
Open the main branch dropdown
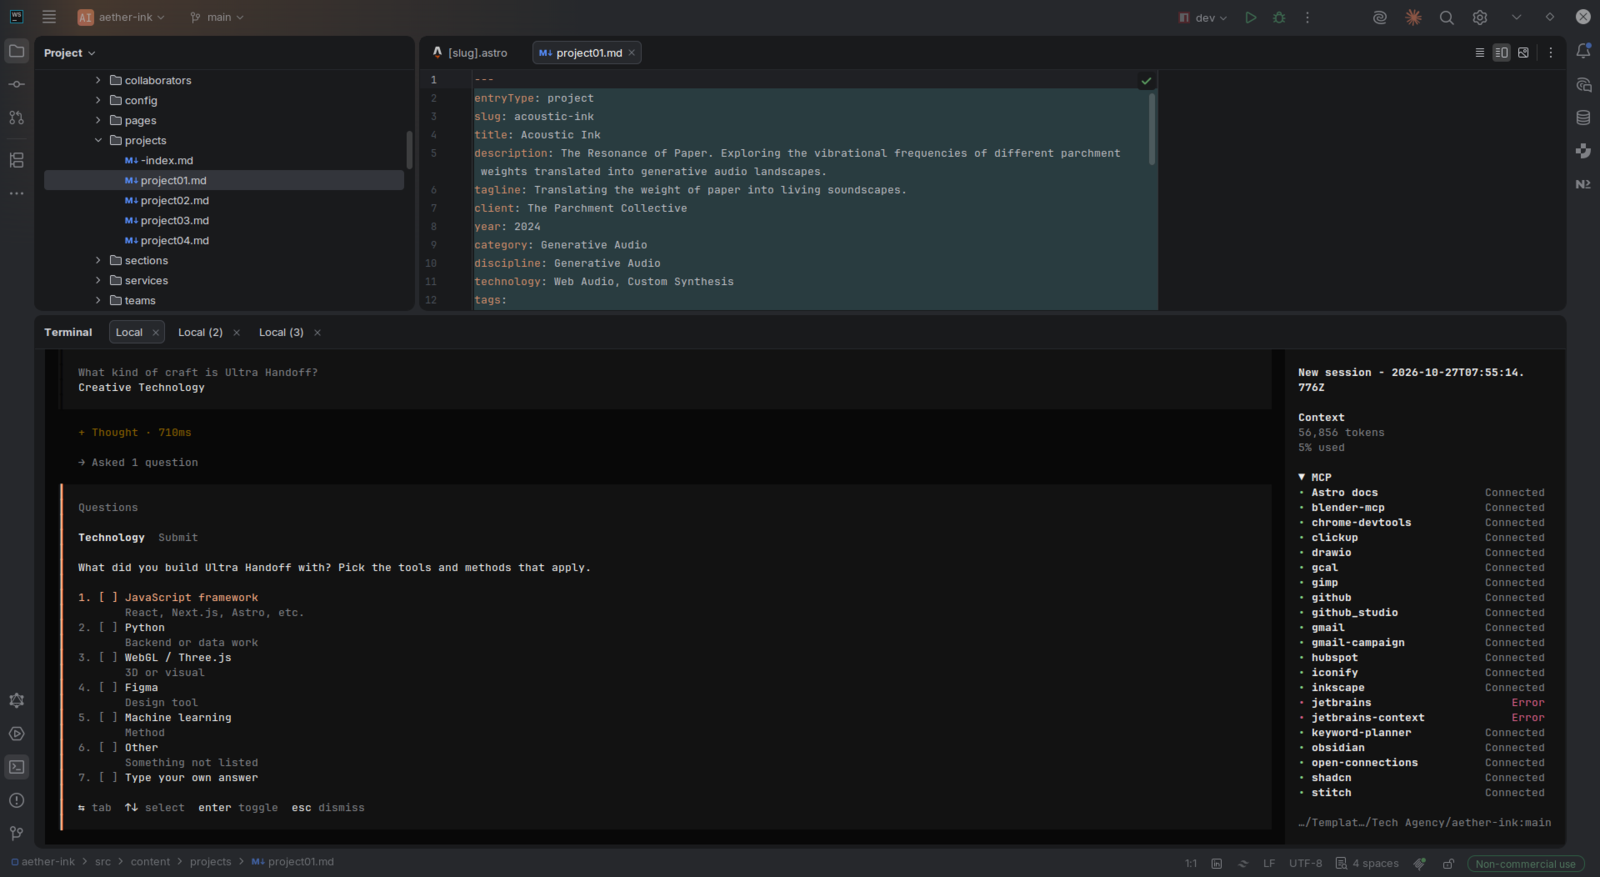(217, 17)
